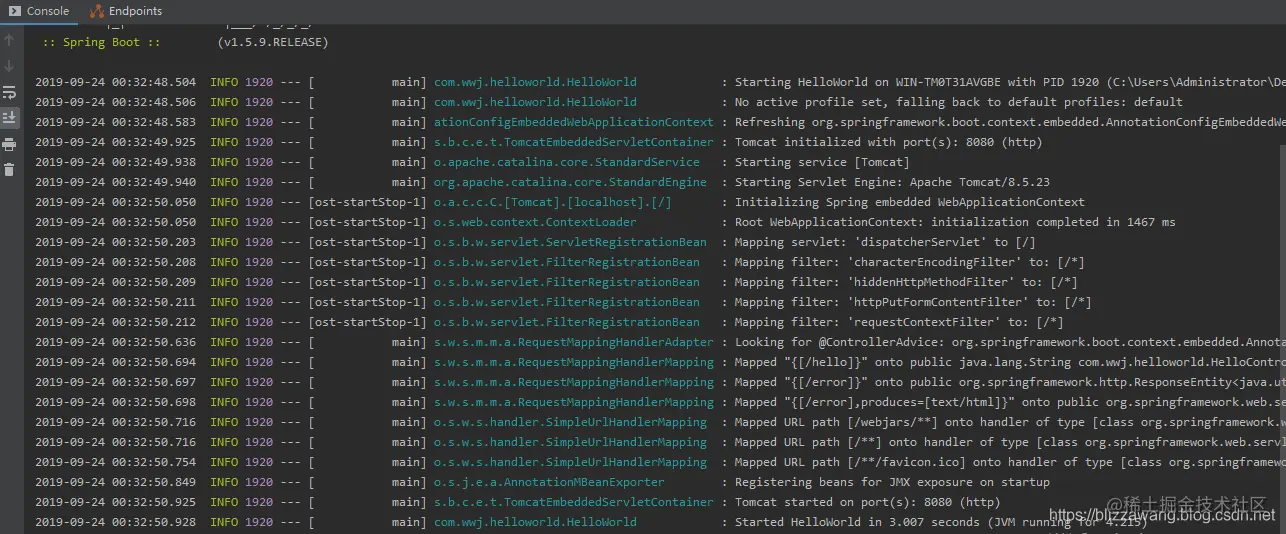Image resolution: width=1286 pixels, height=534 pixels.
Task: Click timestamp '2019-09-24 00:32:50.754'
Action: coord(115,462)
